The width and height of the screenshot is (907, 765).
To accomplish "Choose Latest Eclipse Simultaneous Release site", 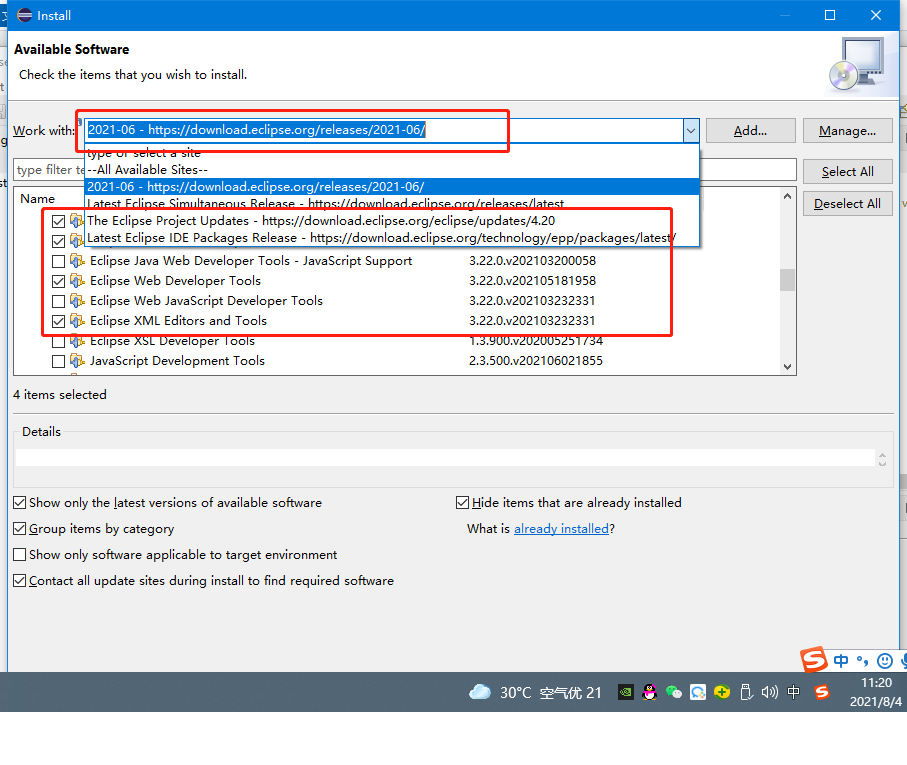I will coord(392,204).
